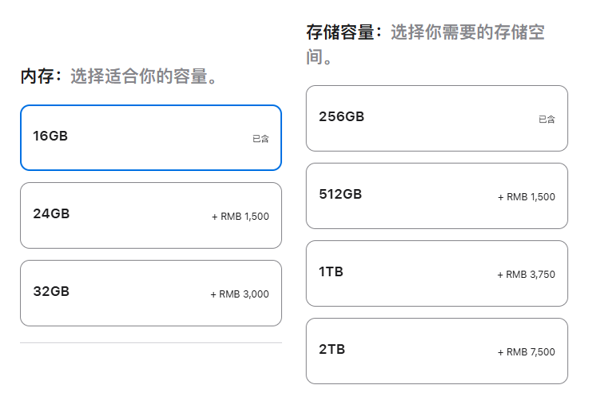Select the 2TB storage option

coord(437,351)
